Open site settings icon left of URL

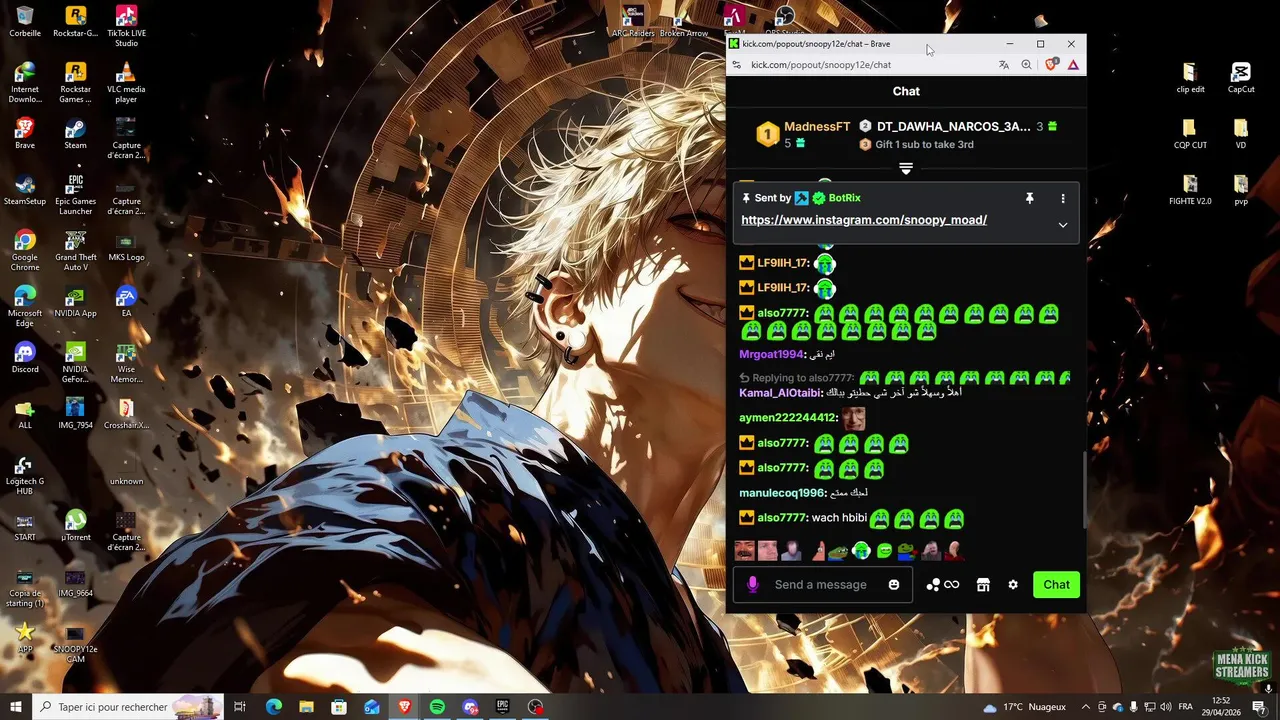737,65
